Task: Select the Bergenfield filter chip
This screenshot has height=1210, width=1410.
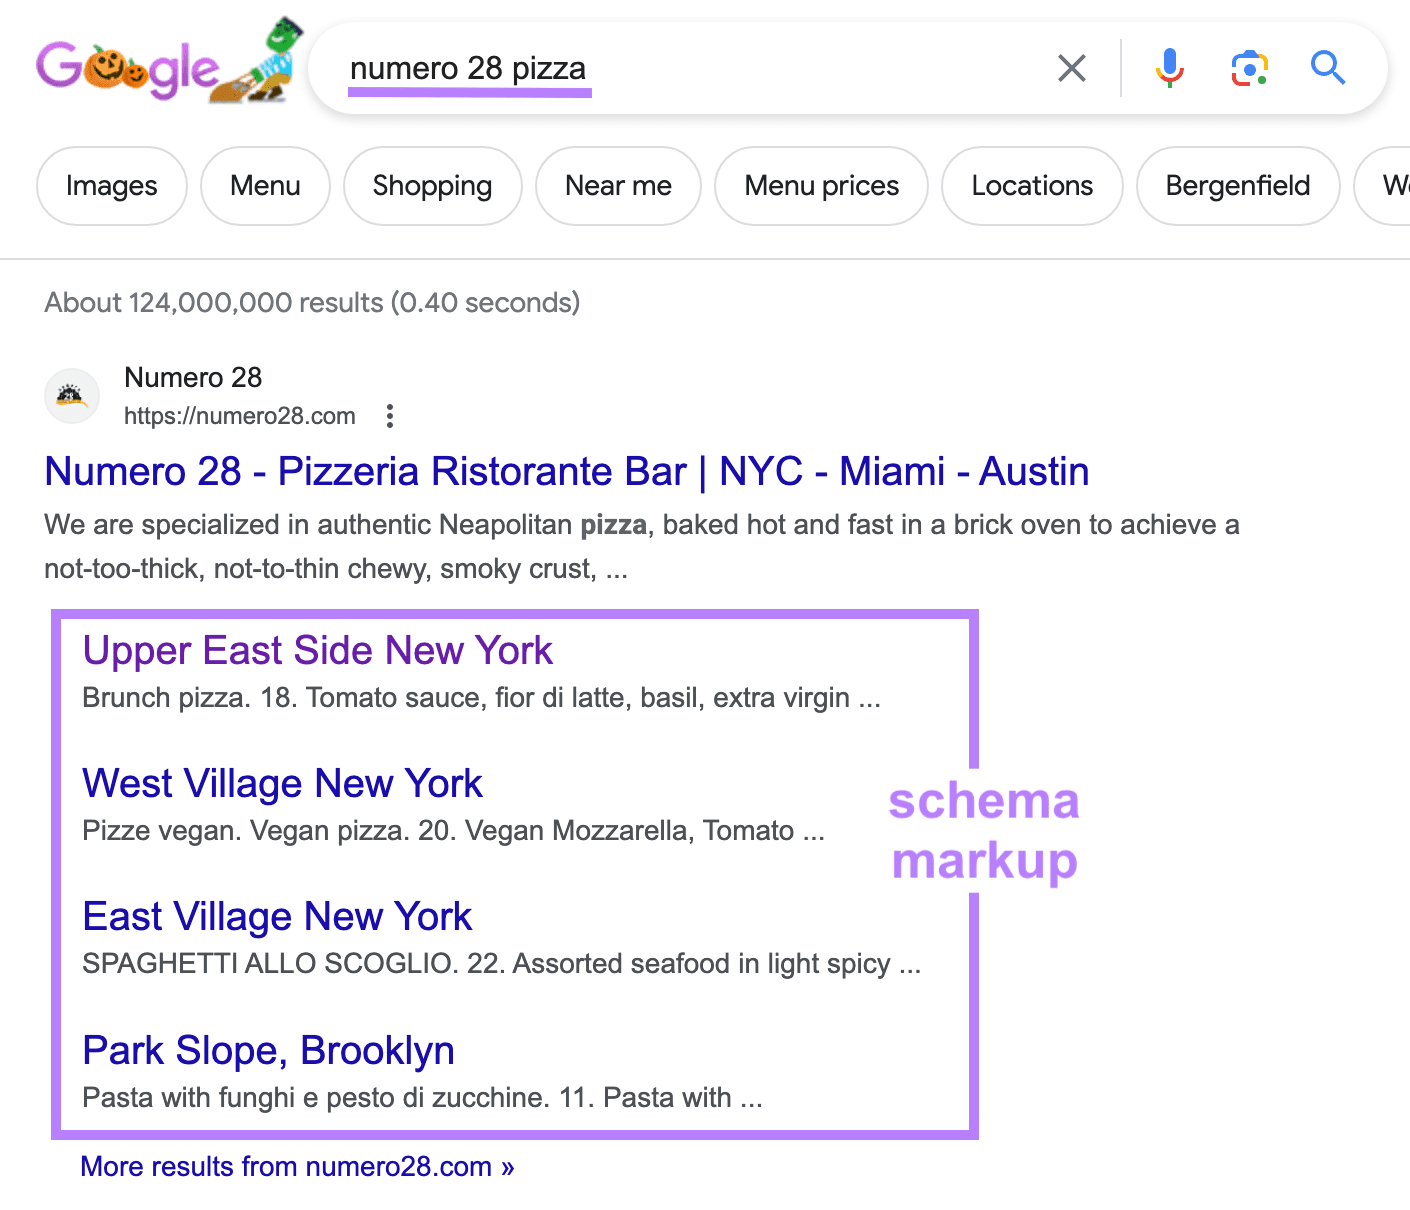Action: tap(1237, 186)
